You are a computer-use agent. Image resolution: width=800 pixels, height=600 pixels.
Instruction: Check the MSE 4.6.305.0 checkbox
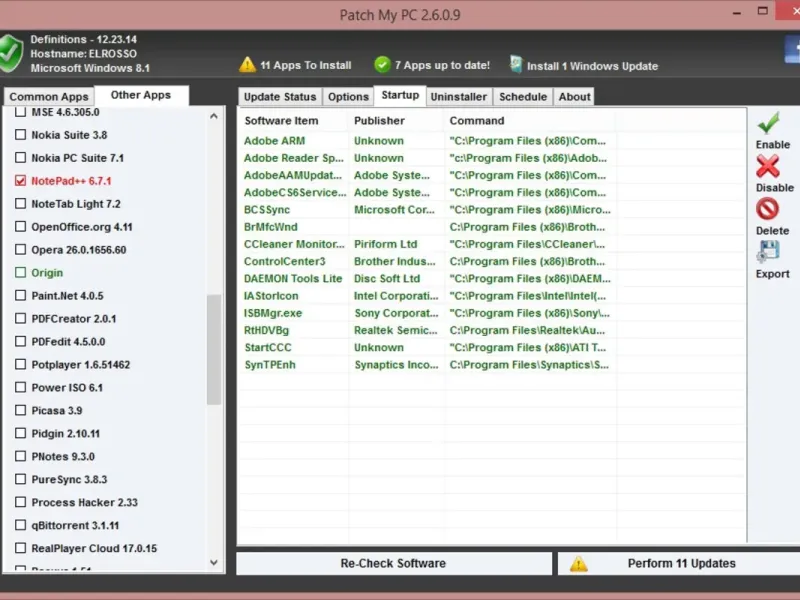click(20, 112)
